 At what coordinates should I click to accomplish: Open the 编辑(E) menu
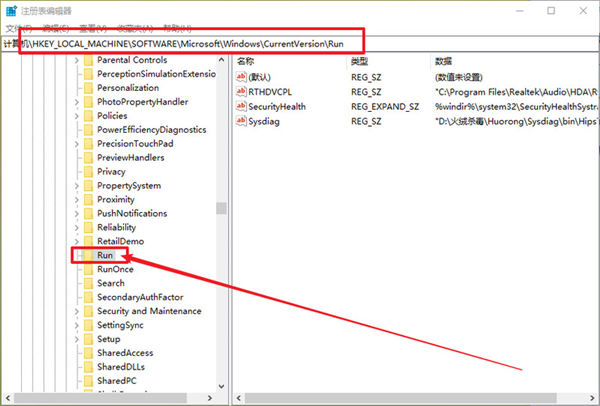(56, 28)
